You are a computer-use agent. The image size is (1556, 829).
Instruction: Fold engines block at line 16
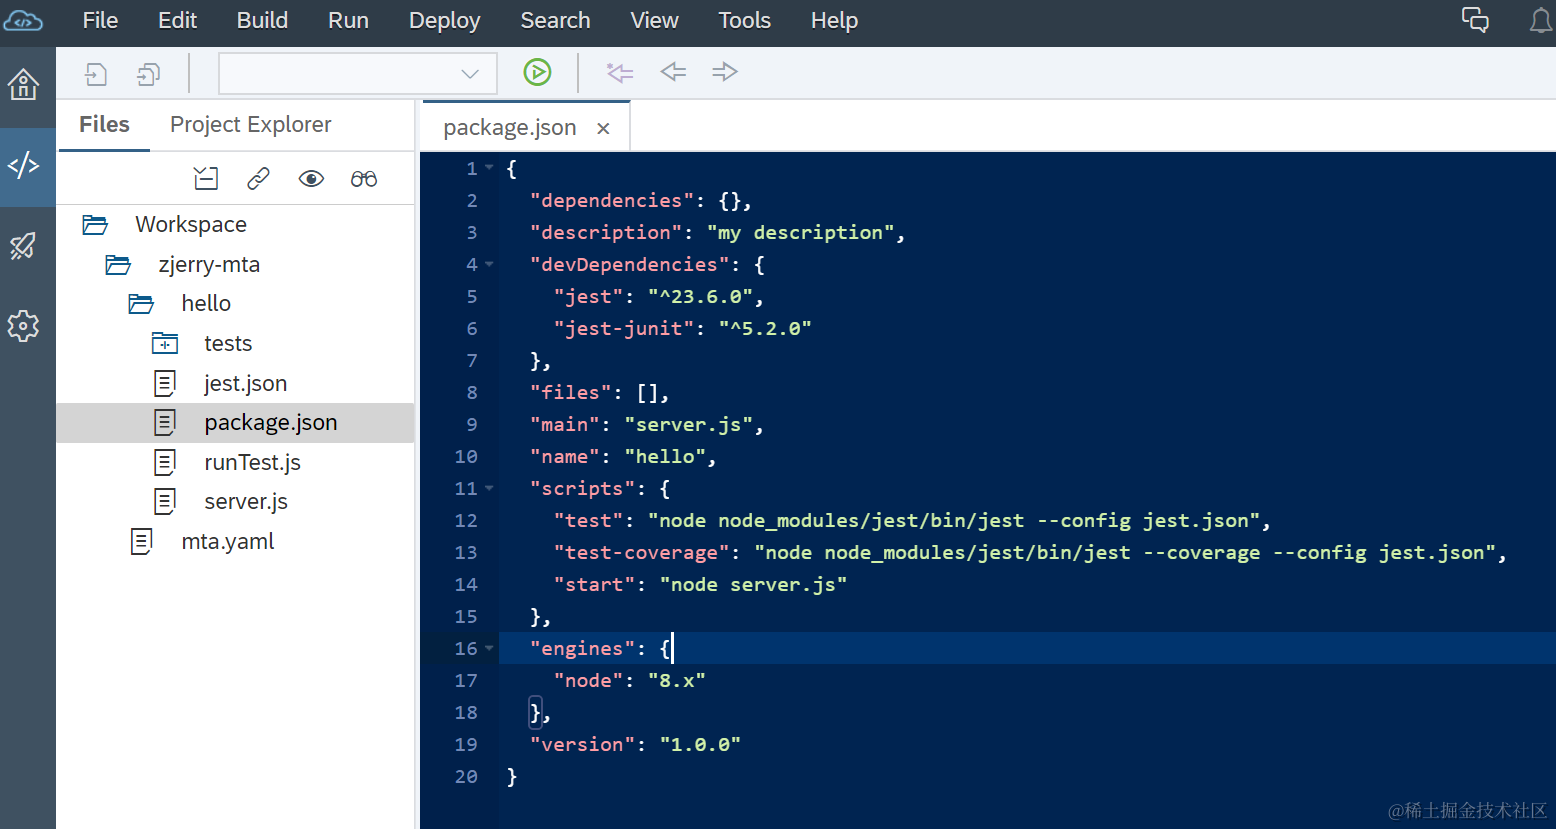coord(489,648)
